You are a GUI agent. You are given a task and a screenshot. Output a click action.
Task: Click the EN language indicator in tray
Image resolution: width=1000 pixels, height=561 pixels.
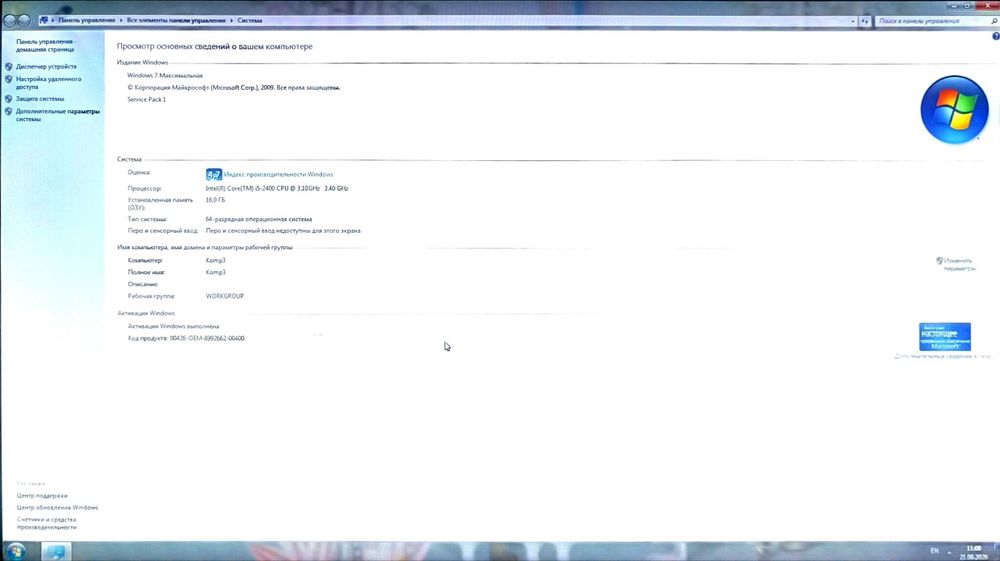(934, 551)
